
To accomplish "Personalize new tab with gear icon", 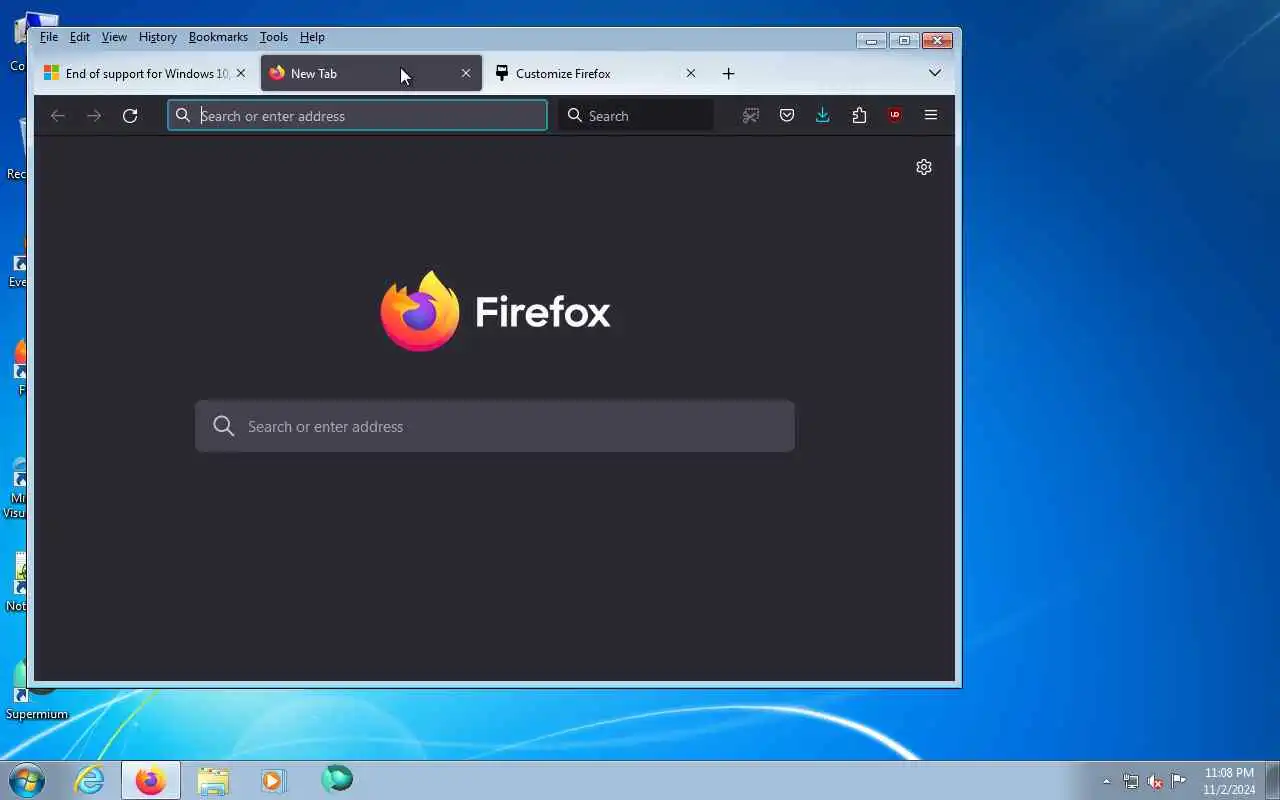I will (x=924, y=167).
